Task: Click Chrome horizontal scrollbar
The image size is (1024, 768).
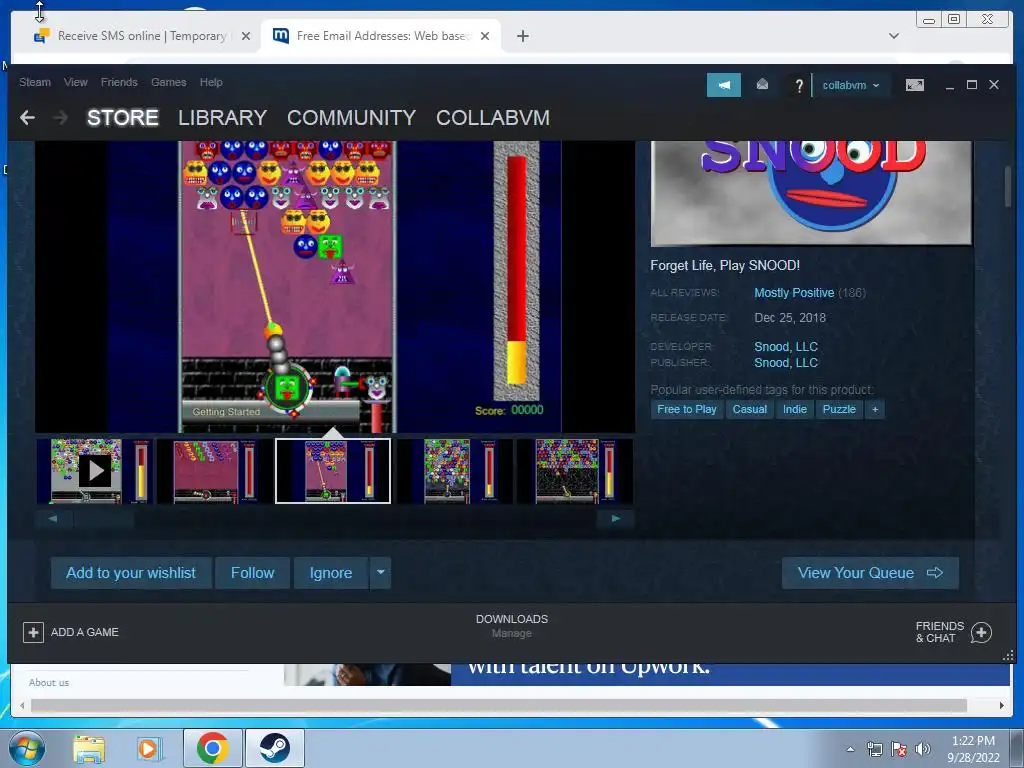Action: tap(499, 705)
